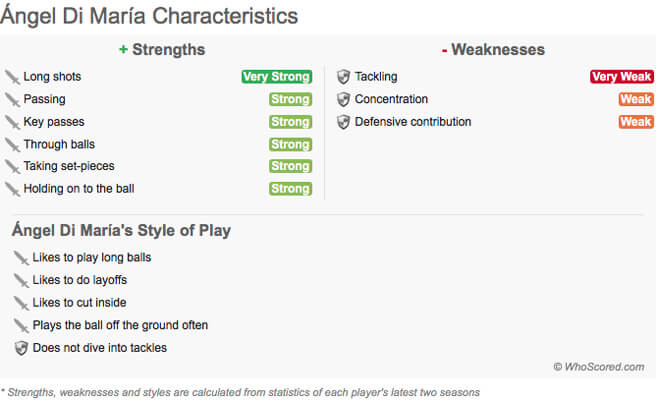
Task: Select the Strengths column heading
Action: coord(162,49)
